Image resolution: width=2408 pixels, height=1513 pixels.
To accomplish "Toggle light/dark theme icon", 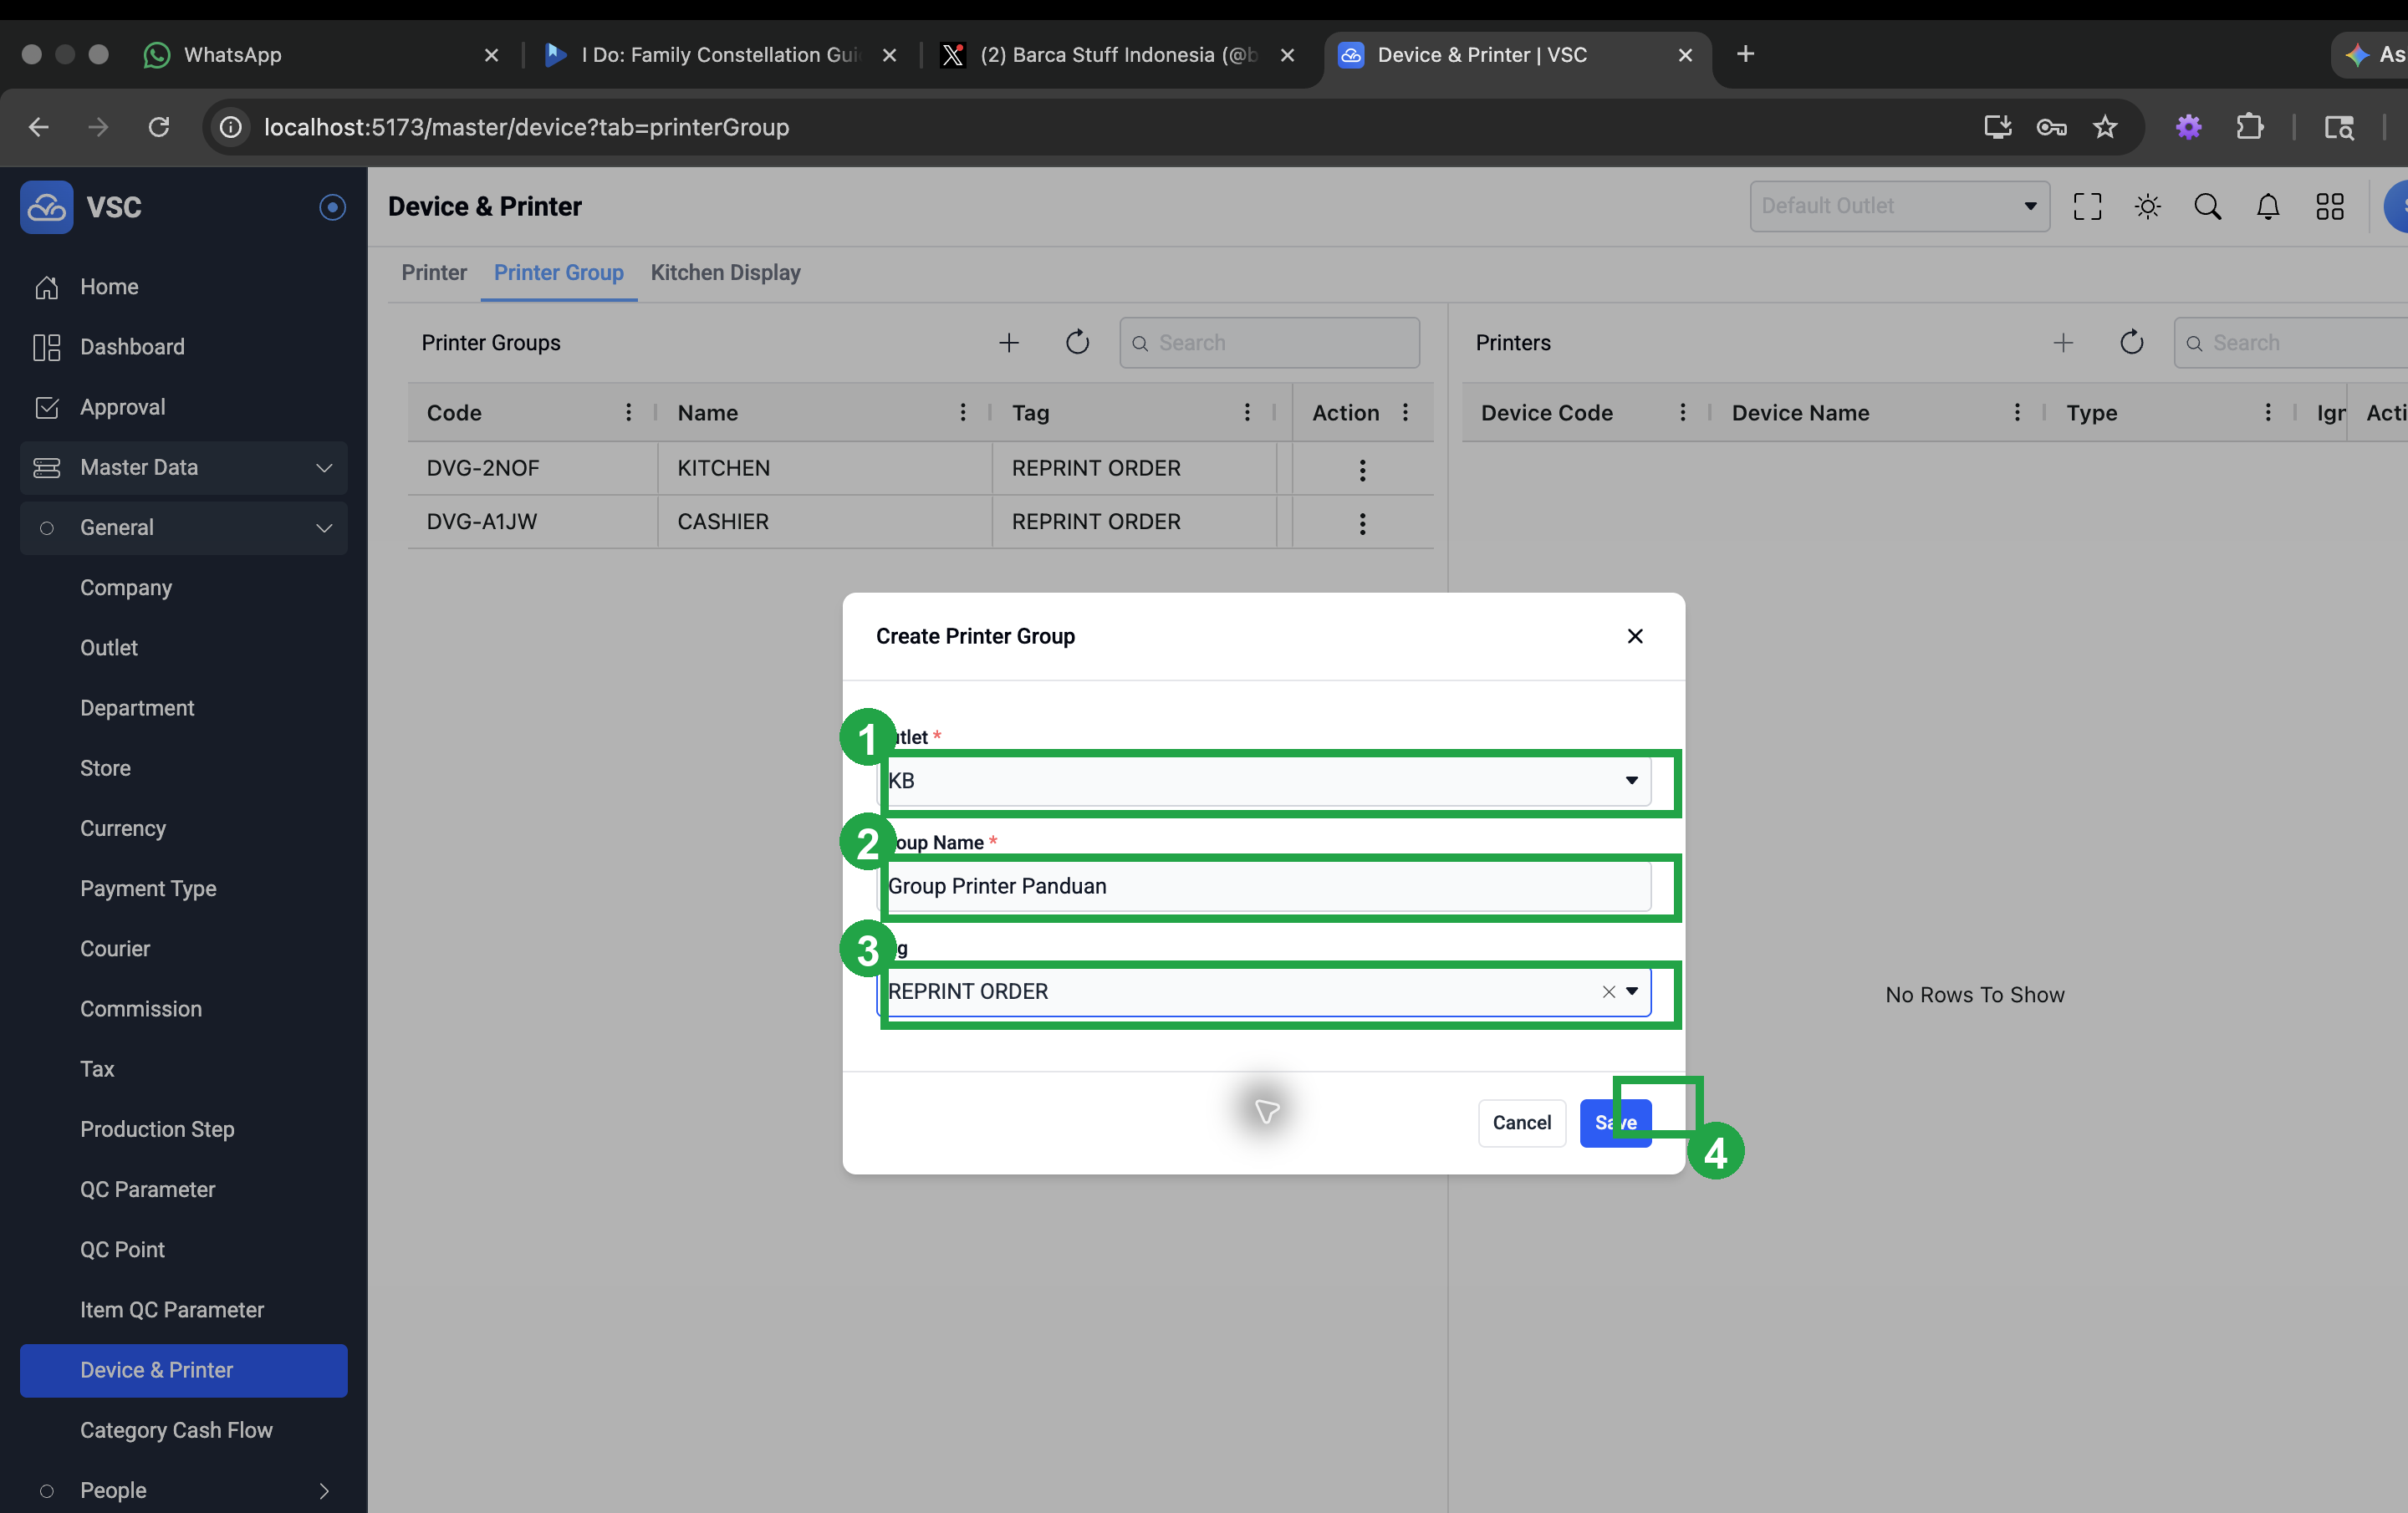I will point(2147,206).
